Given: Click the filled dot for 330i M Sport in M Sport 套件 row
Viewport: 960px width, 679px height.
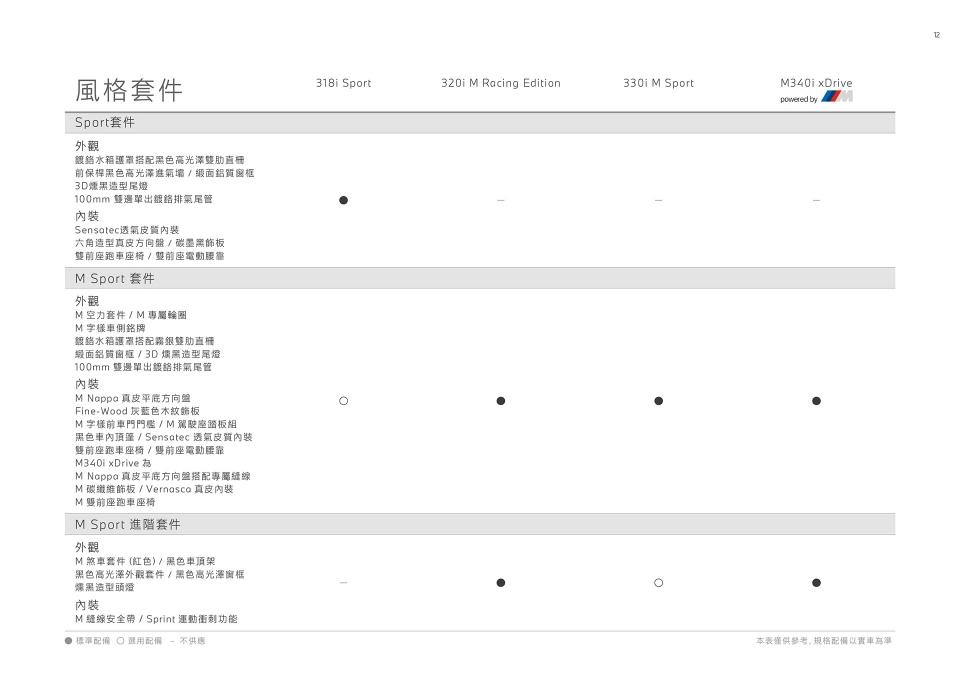Looking at the screenshot, I should coord(658,401).
